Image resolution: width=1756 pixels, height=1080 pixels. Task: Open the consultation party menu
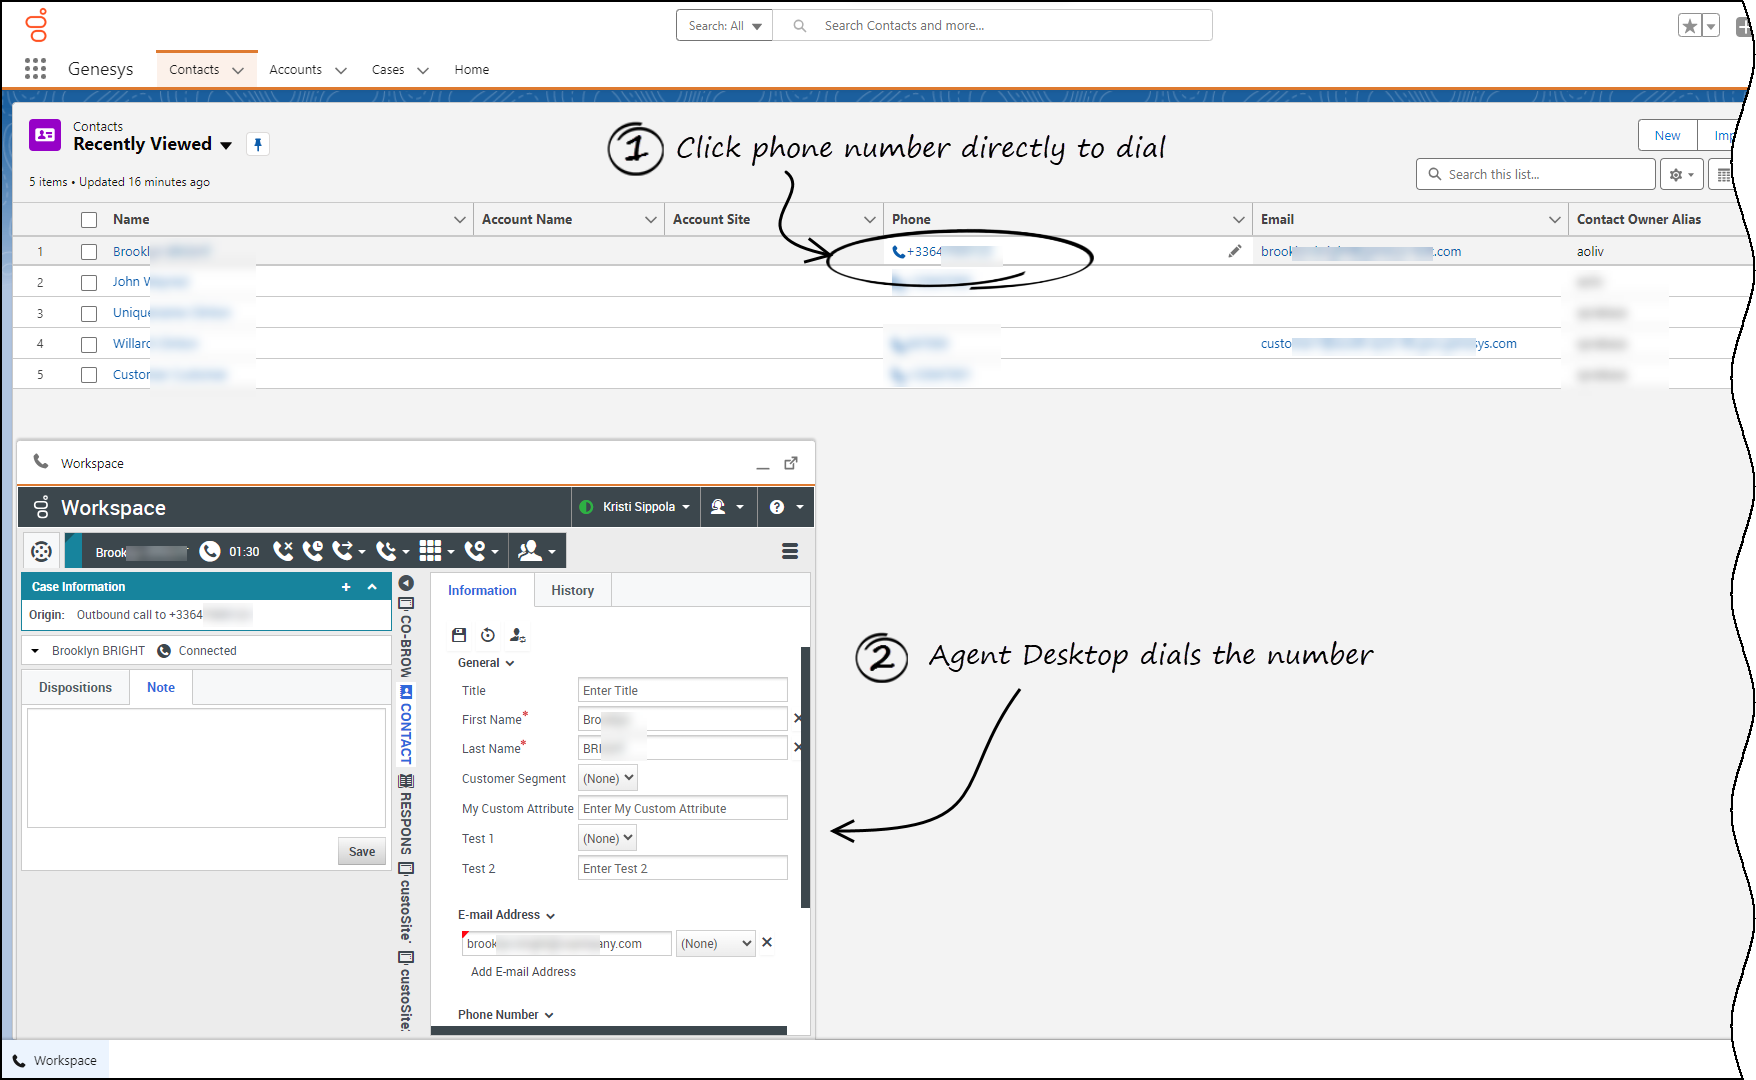coord(537,550)
